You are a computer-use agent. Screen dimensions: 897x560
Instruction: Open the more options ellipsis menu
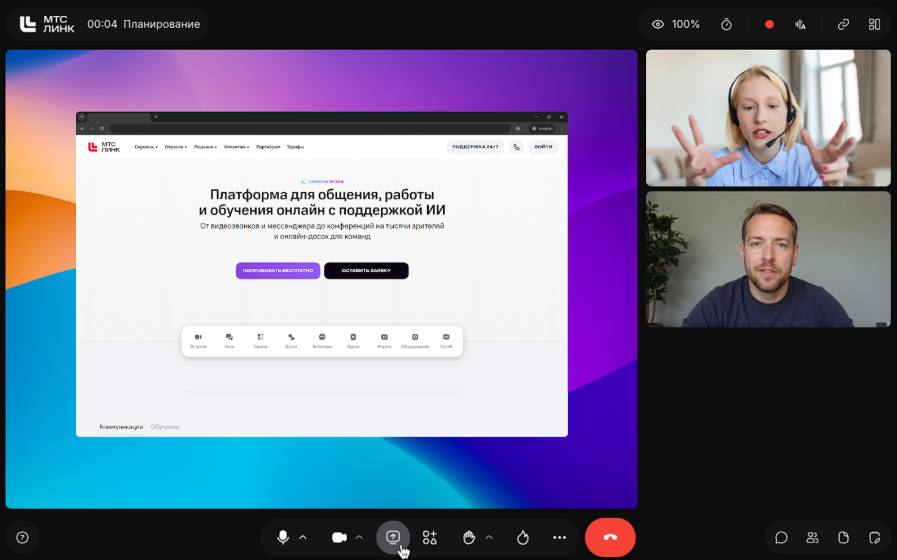[x=559, y=537]
